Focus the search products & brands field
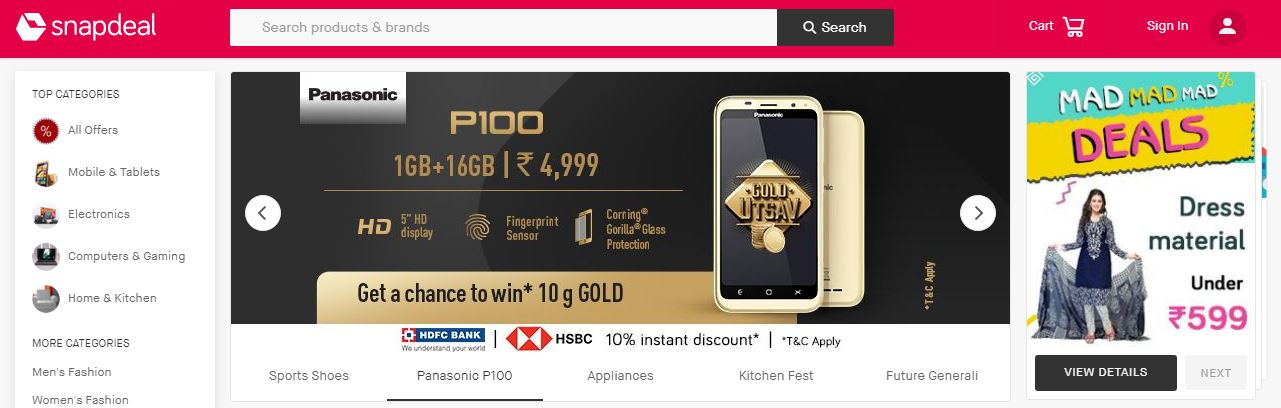Image resolution: width=1281 pixels, height=408 pixels. (503, 27)
